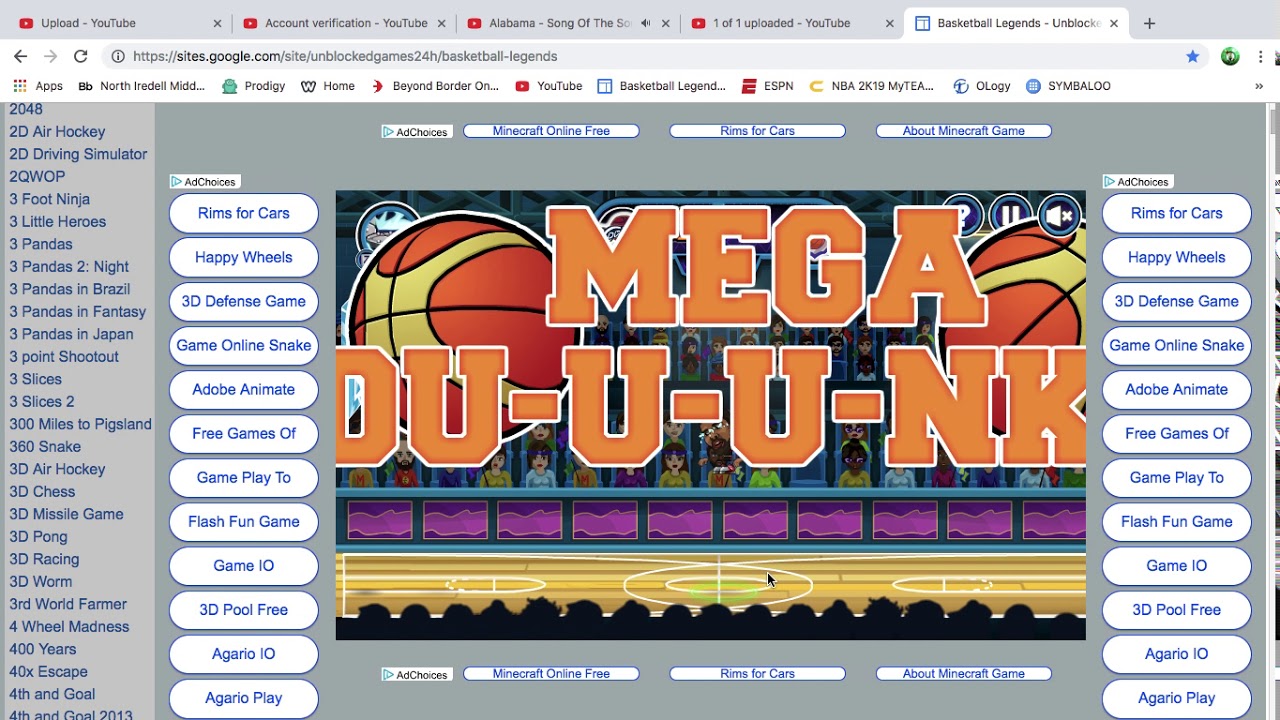Open 3rd World Farmer link
1280x720 pixels.
[68, 604]
